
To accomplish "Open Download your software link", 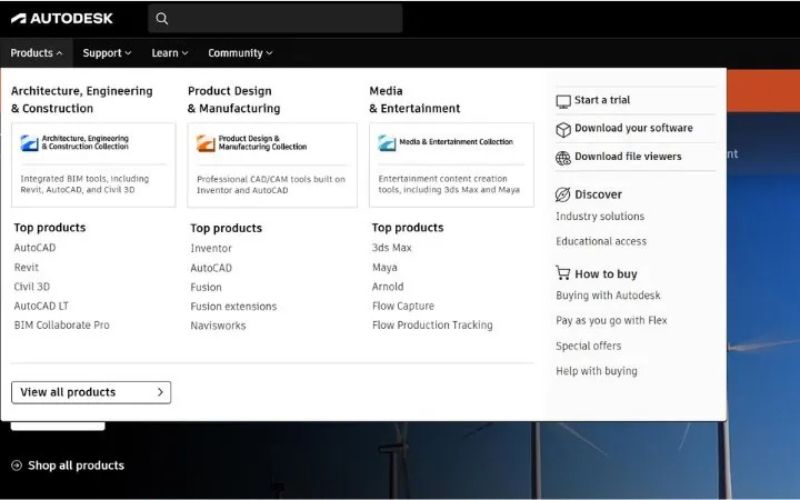I will click(x=634, y=128).
